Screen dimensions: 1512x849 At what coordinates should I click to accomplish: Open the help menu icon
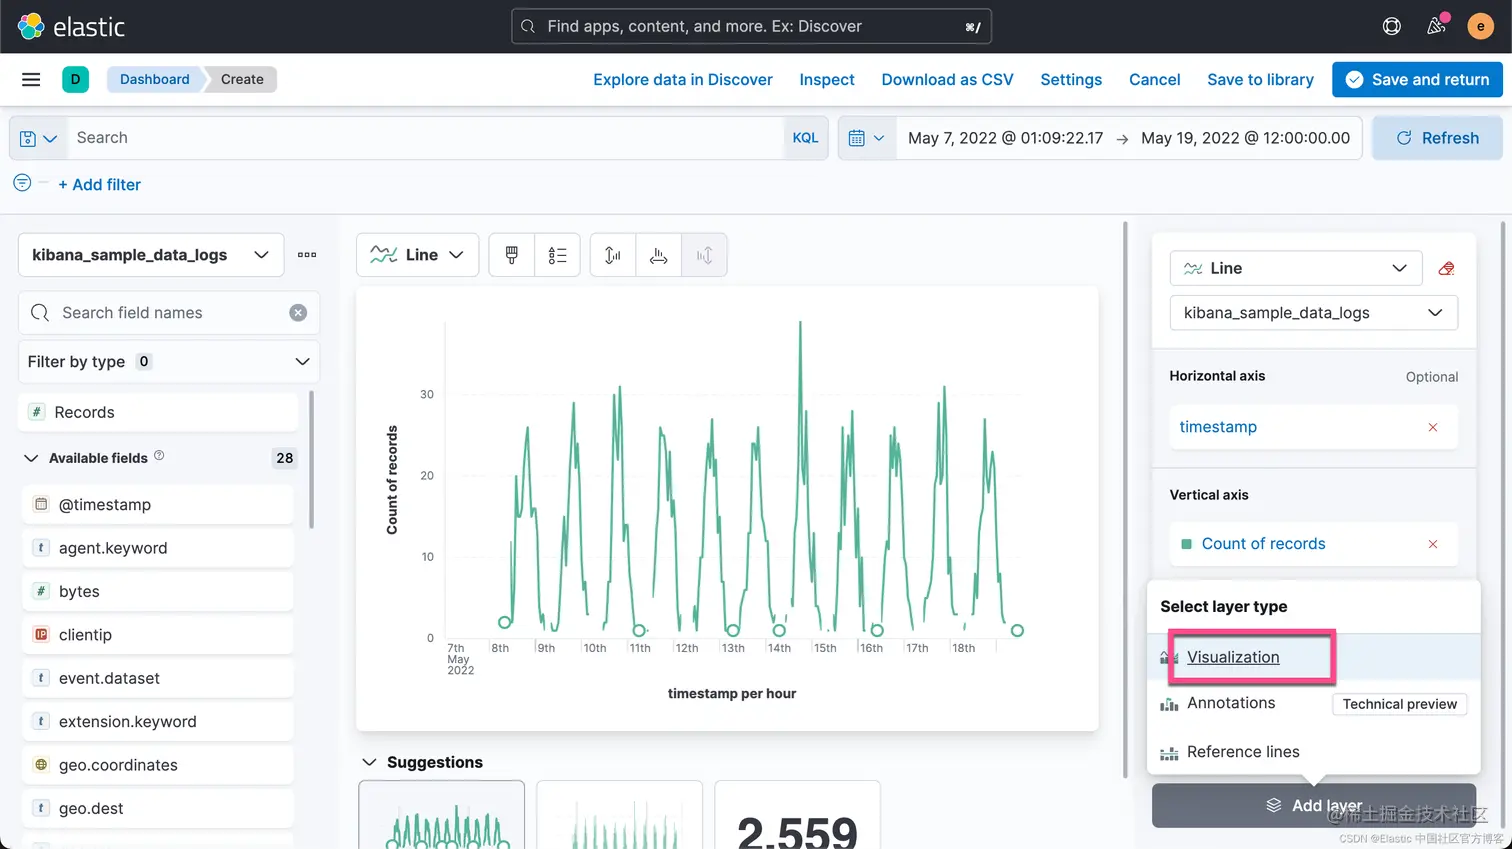pyautogui.click(x=1391, y=26)
